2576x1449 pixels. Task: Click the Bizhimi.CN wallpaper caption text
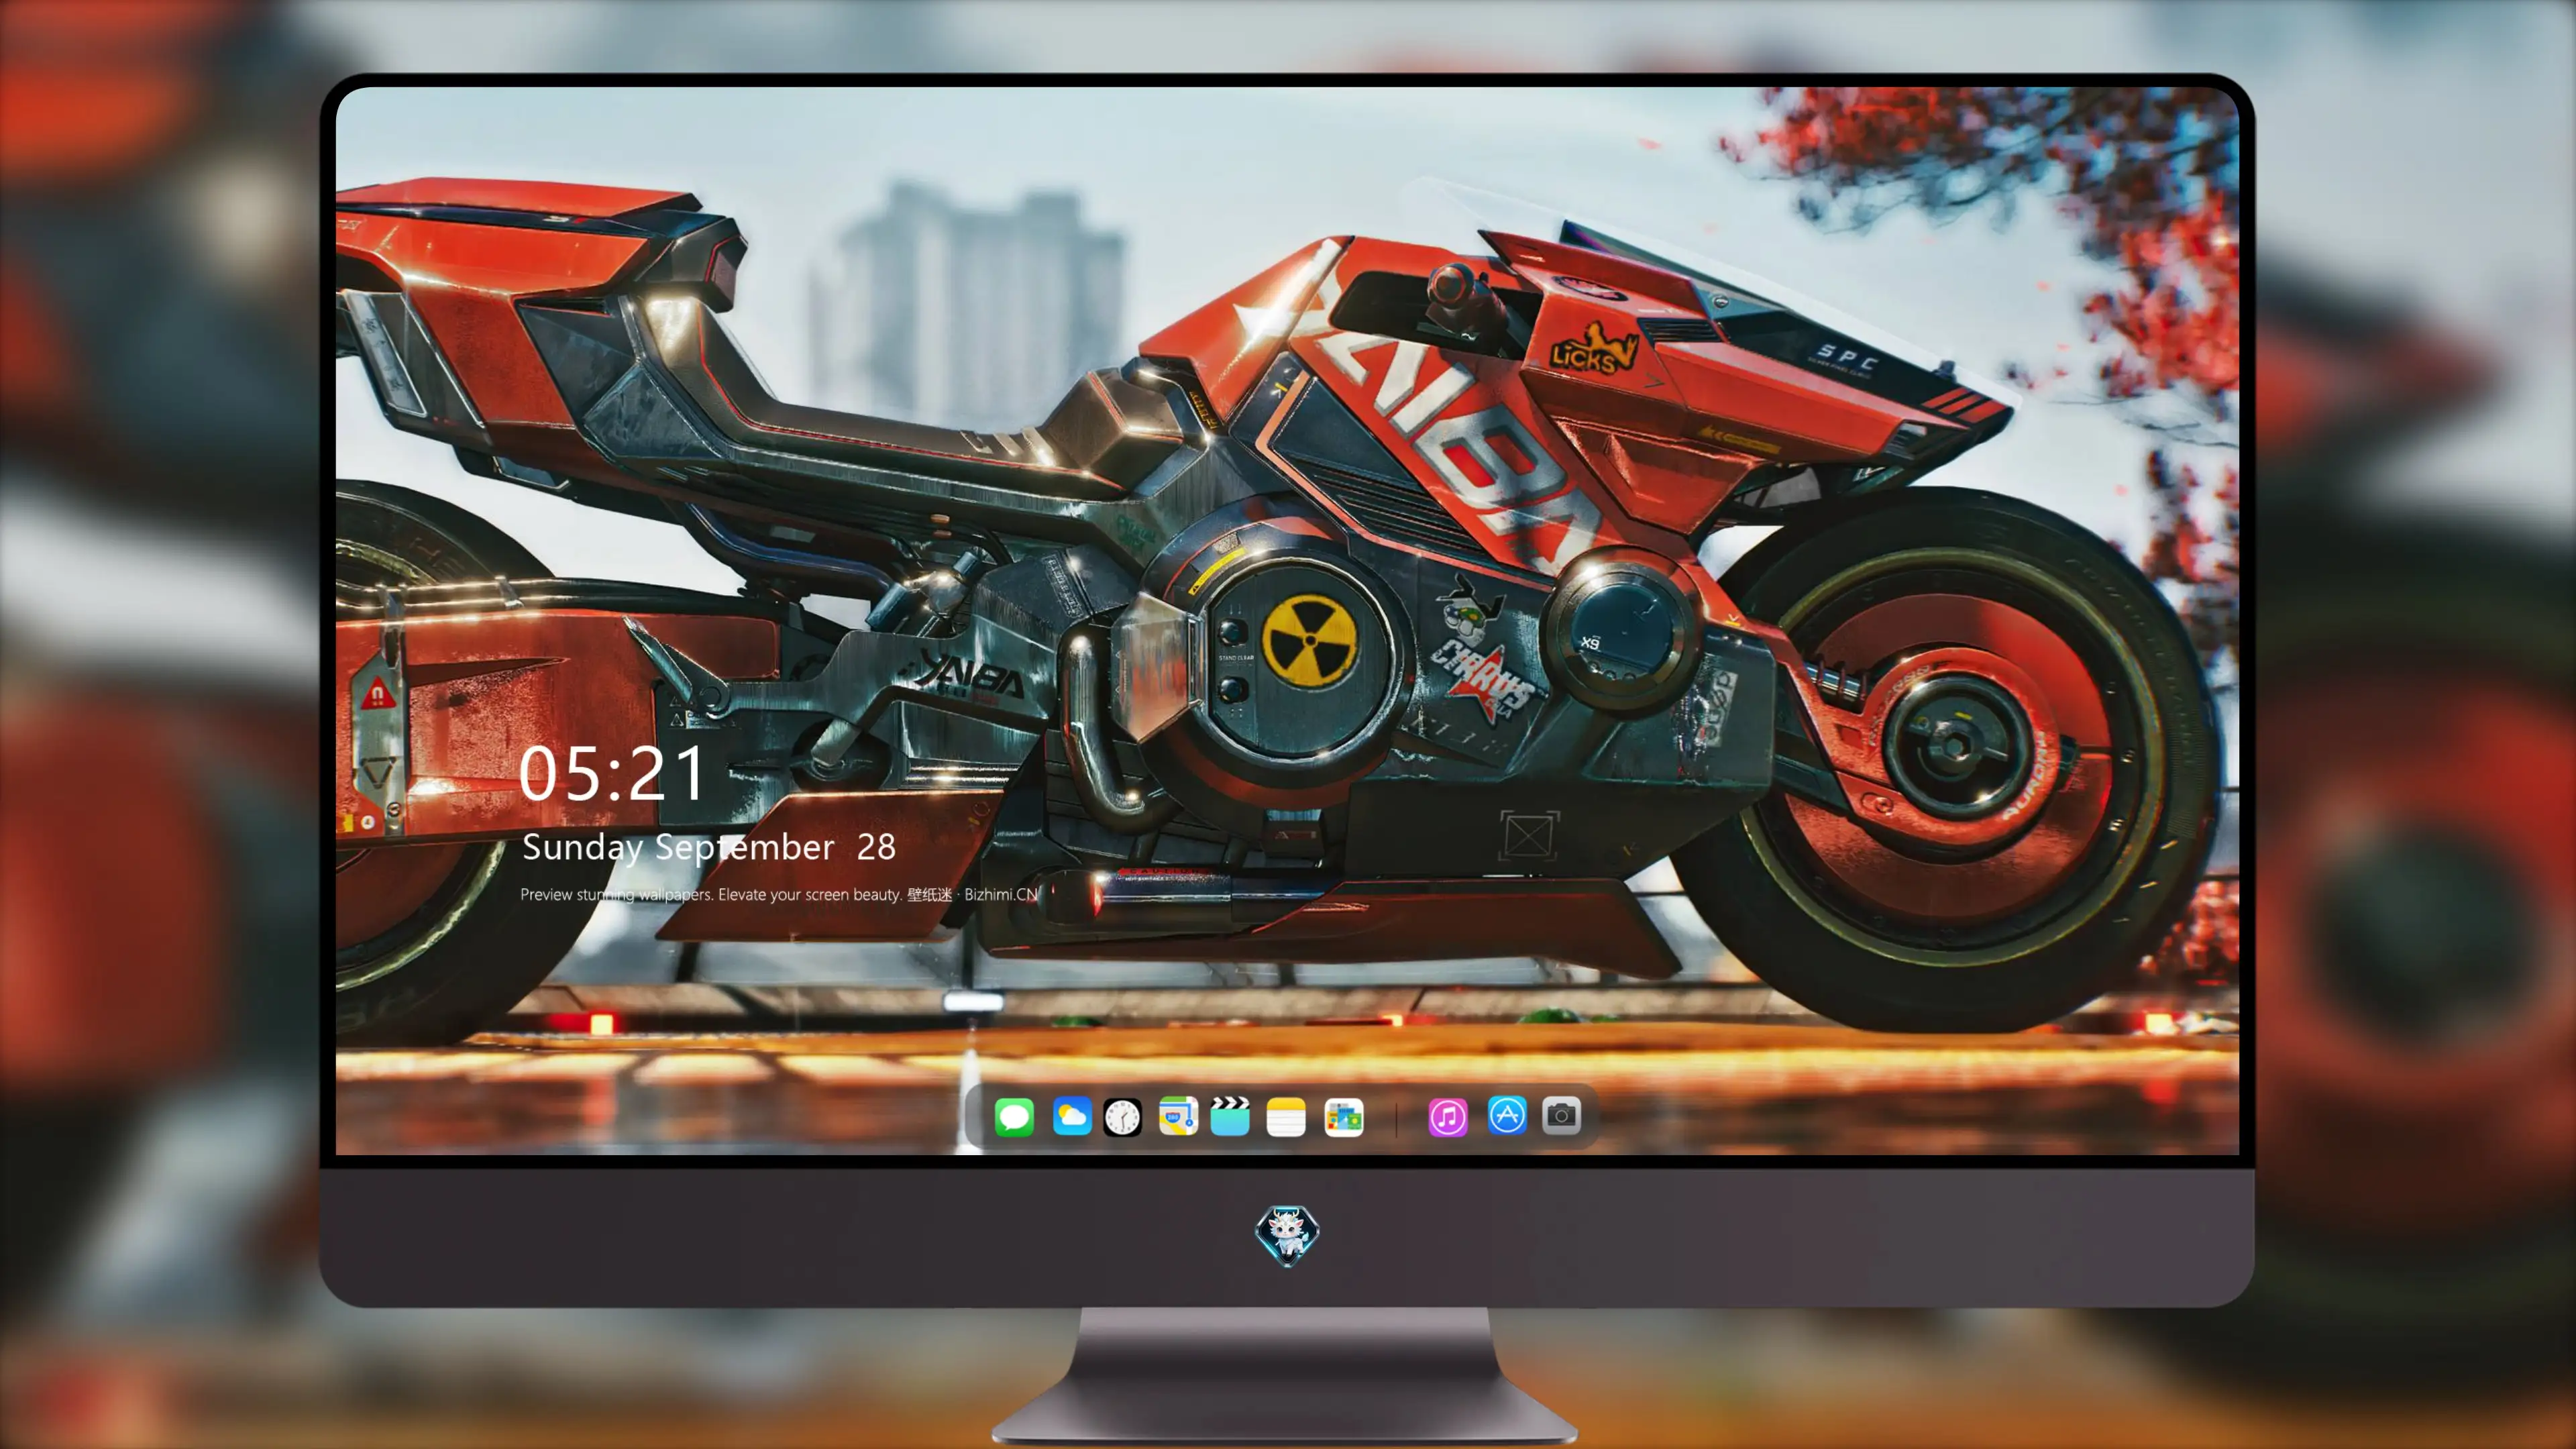pos(779,894)
